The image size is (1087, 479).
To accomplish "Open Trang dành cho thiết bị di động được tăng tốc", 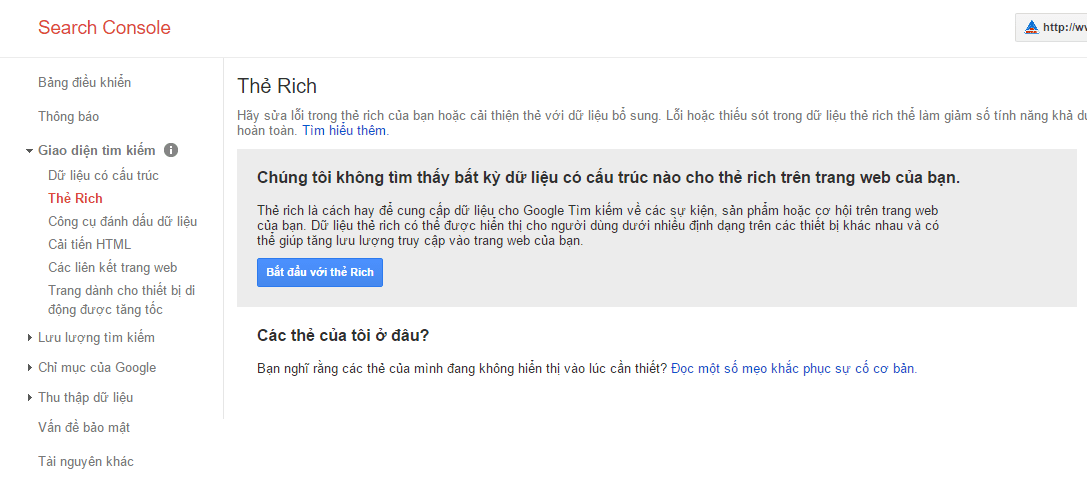I will [x=122, y=300].
